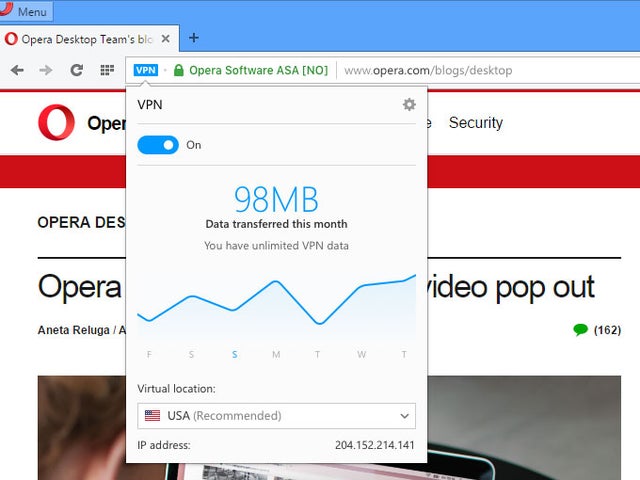Click the Aneta Reluga author link
This screenshot has width=640, height=480.
[x=75, y=330]
